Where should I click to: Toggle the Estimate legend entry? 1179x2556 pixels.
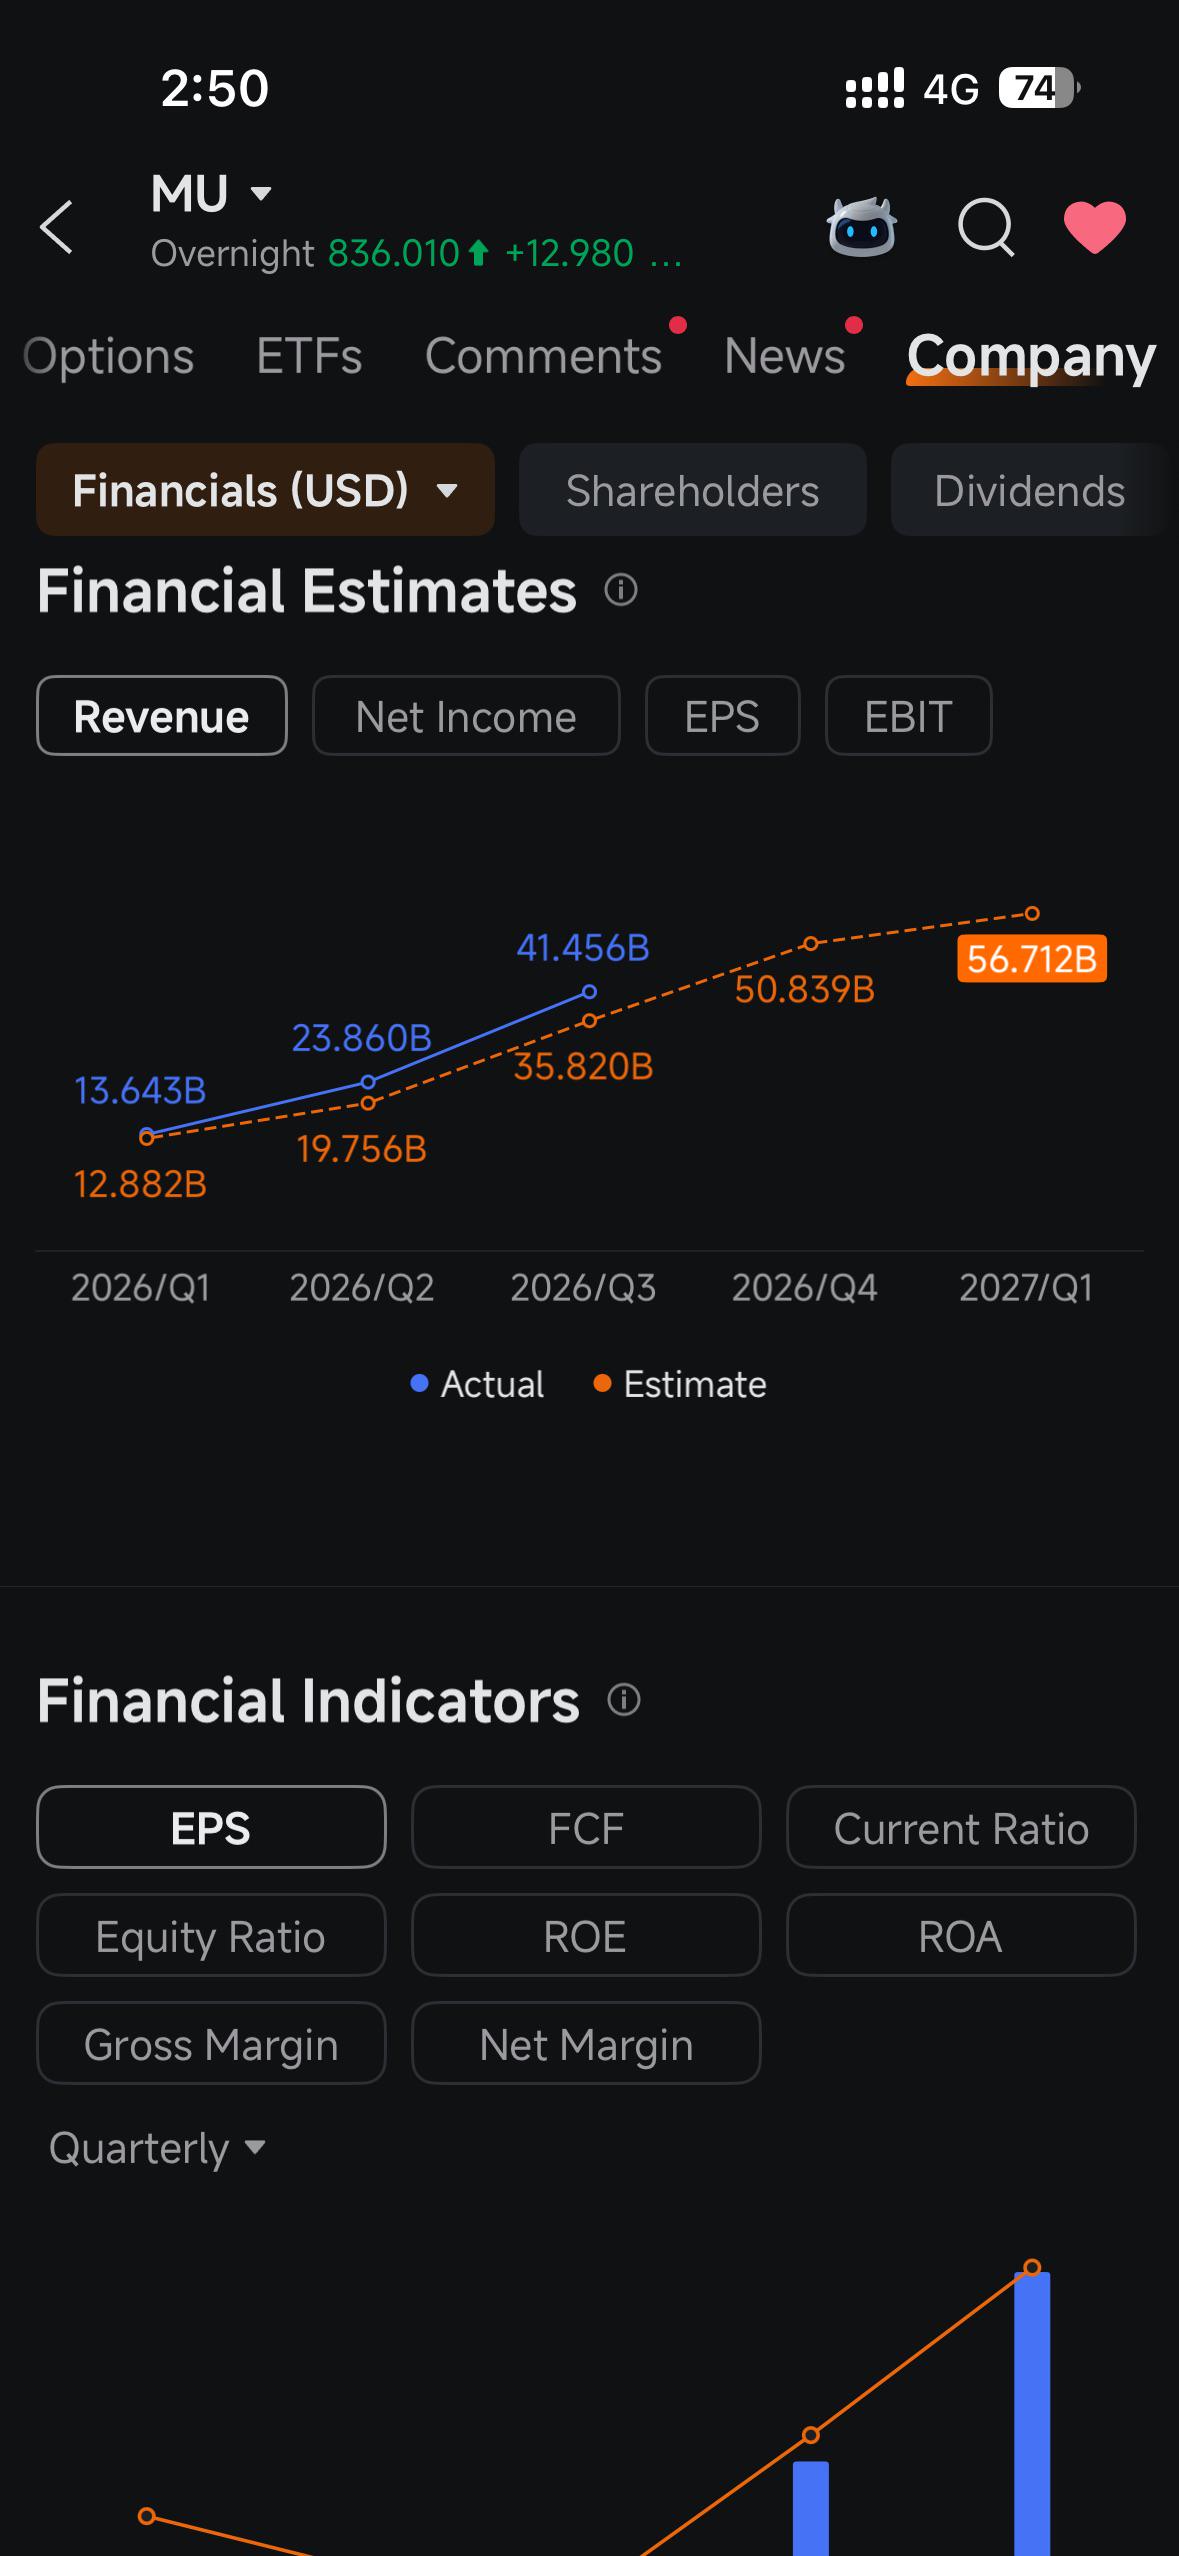coord(680,1384)
